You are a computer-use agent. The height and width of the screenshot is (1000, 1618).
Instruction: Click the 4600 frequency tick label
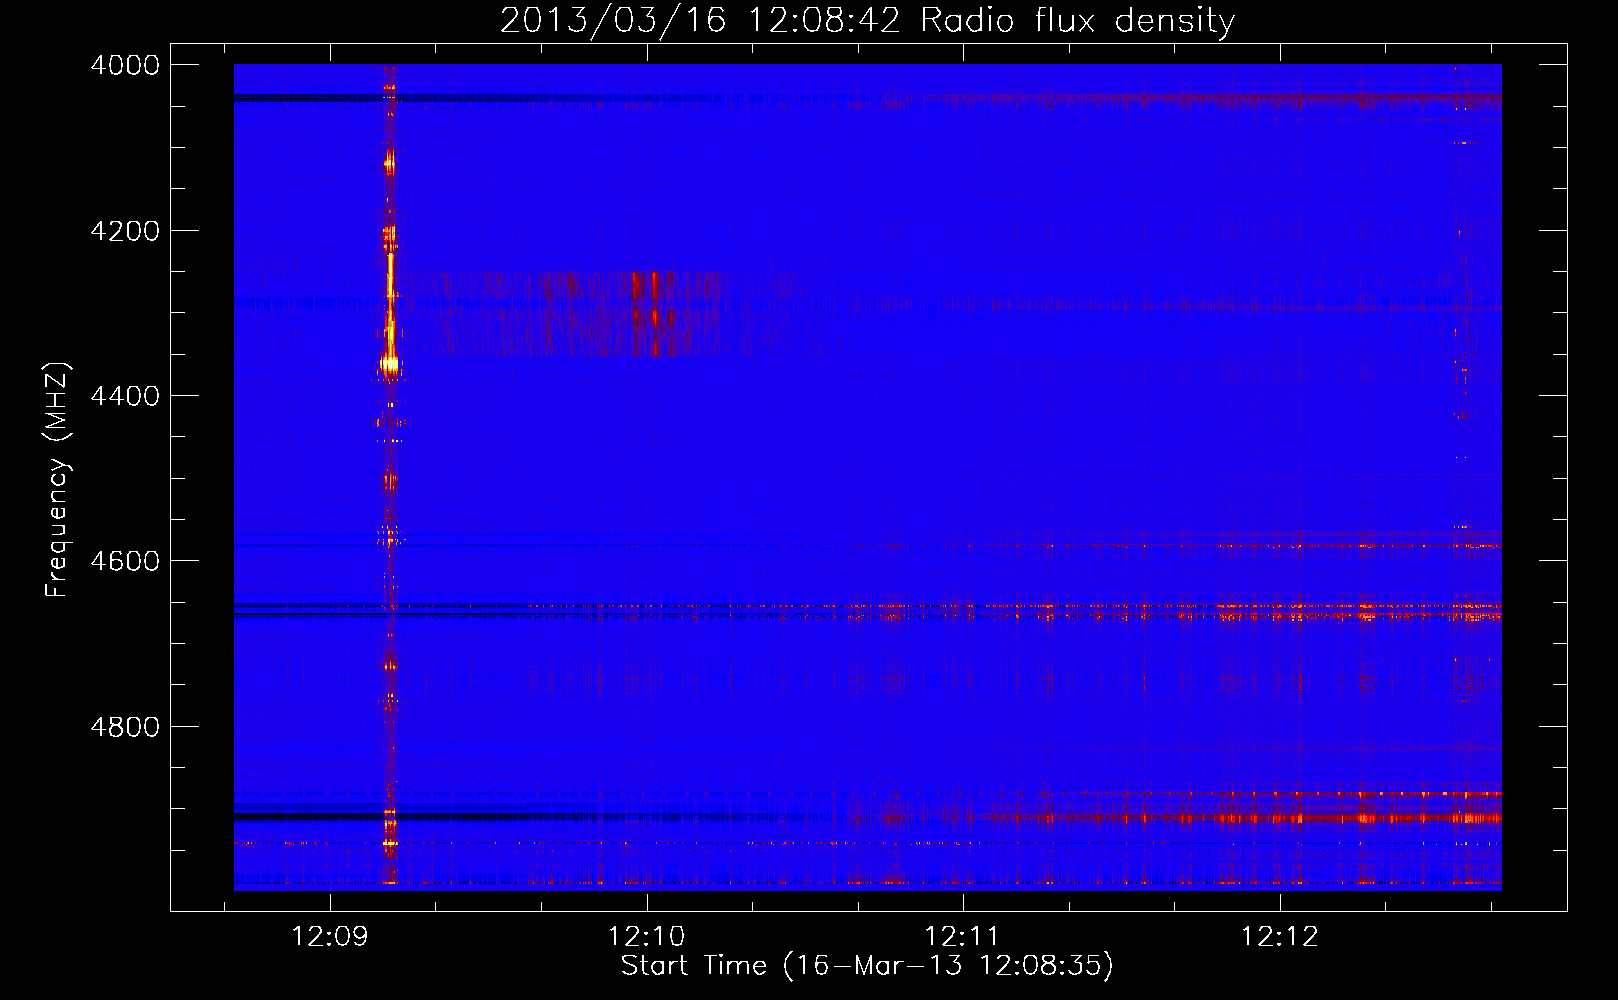point(125,561)
